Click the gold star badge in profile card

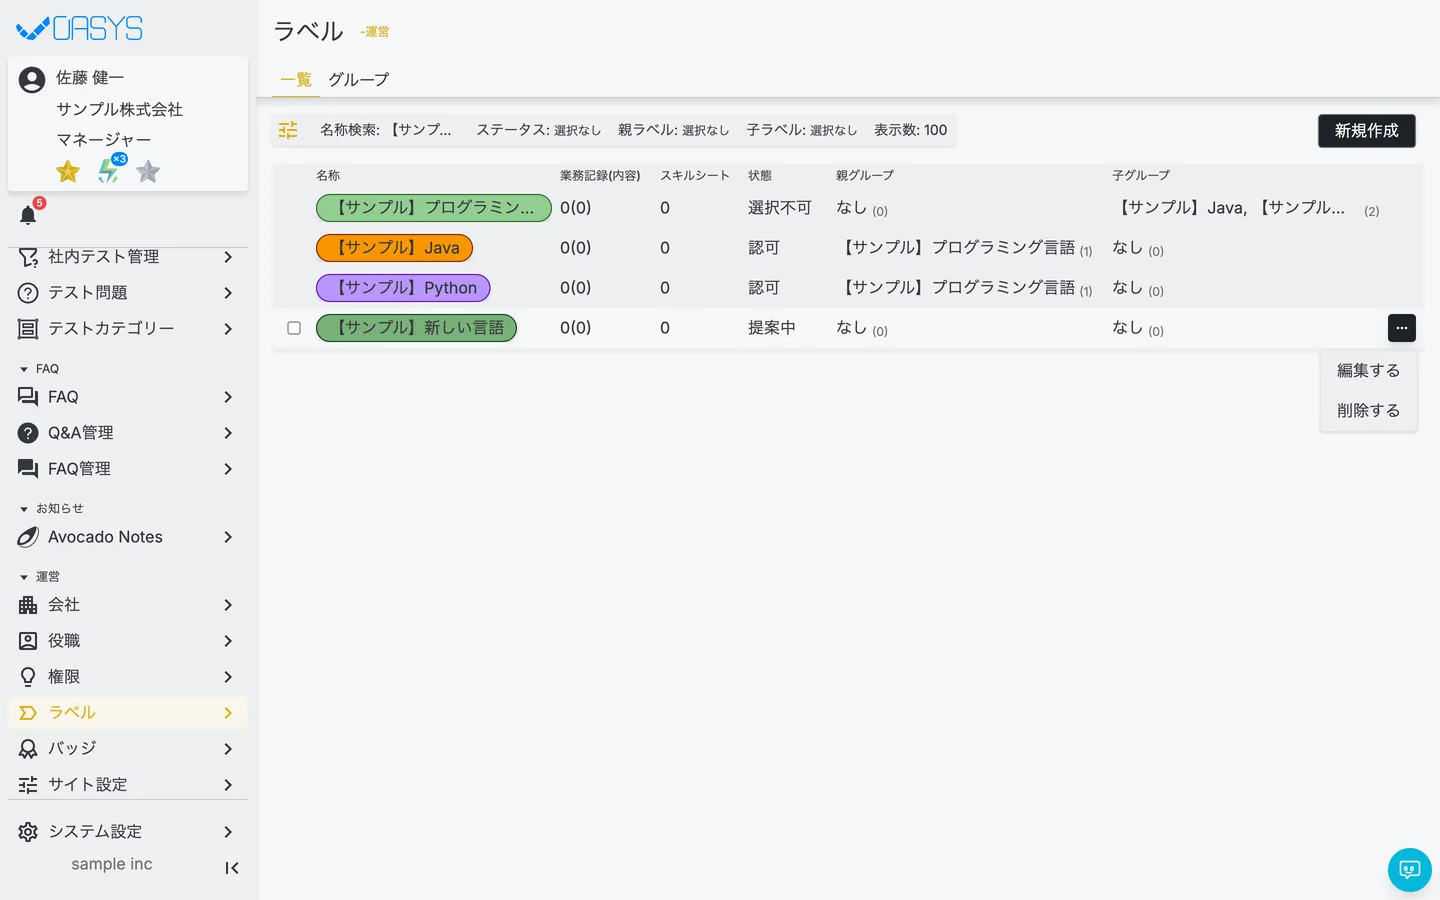click(68, 172)
